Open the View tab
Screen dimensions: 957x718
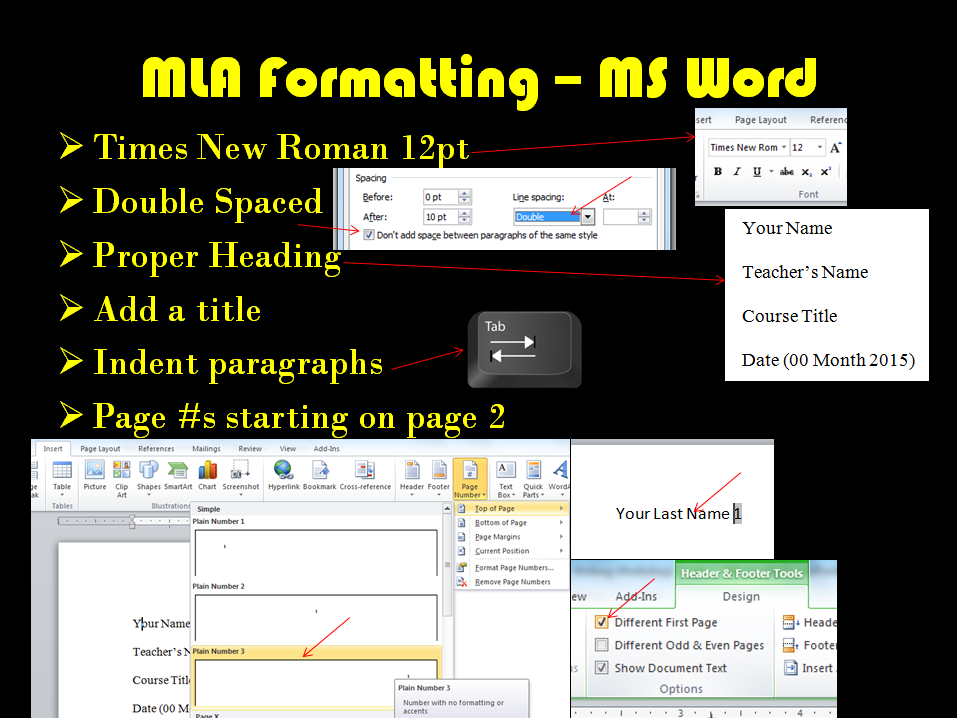coord(287,448)
